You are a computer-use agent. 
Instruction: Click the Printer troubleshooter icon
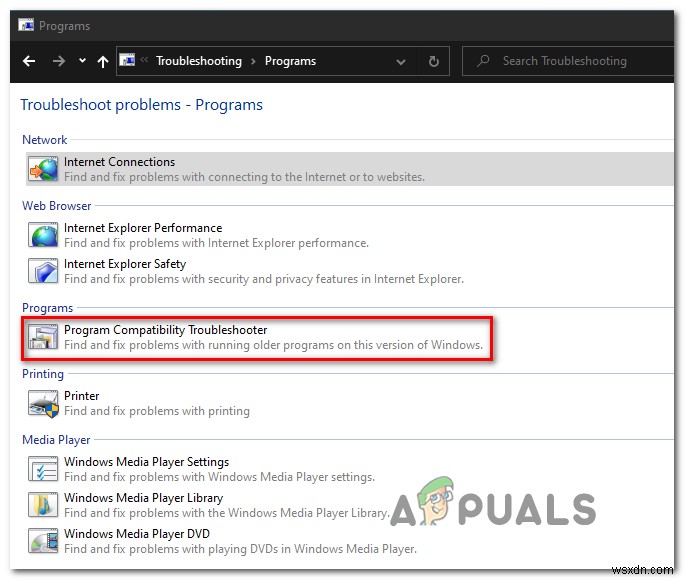click(x=43, y=404)
